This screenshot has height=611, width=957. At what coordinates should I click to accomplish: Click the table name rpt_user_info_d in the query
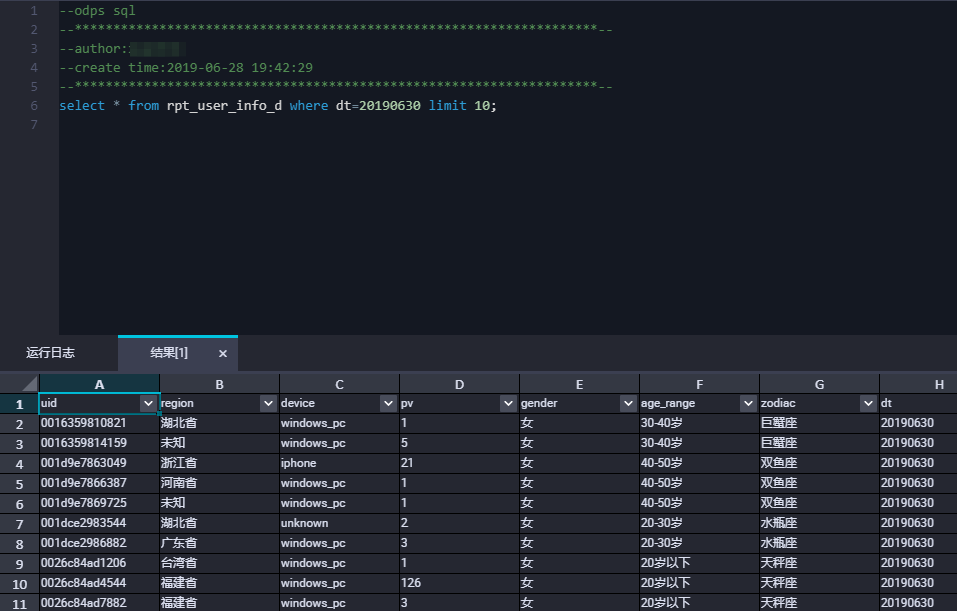224,106
